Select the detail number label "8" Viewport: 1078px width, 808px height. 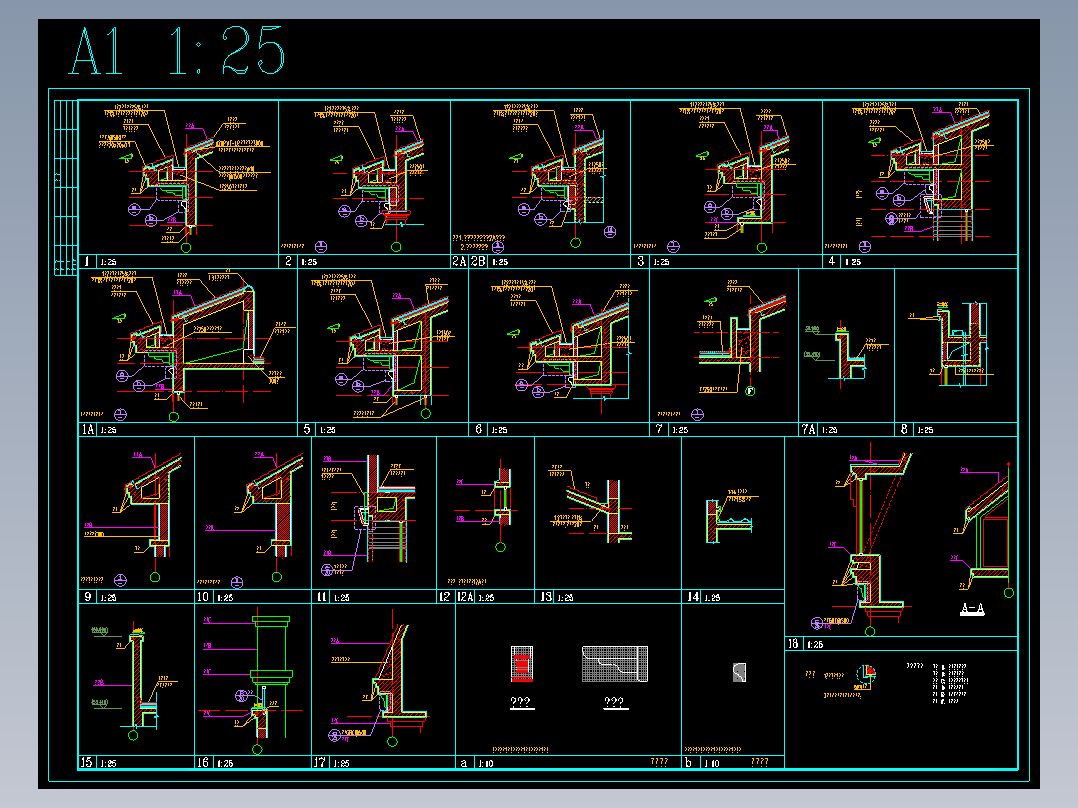[x=904, y=429]
